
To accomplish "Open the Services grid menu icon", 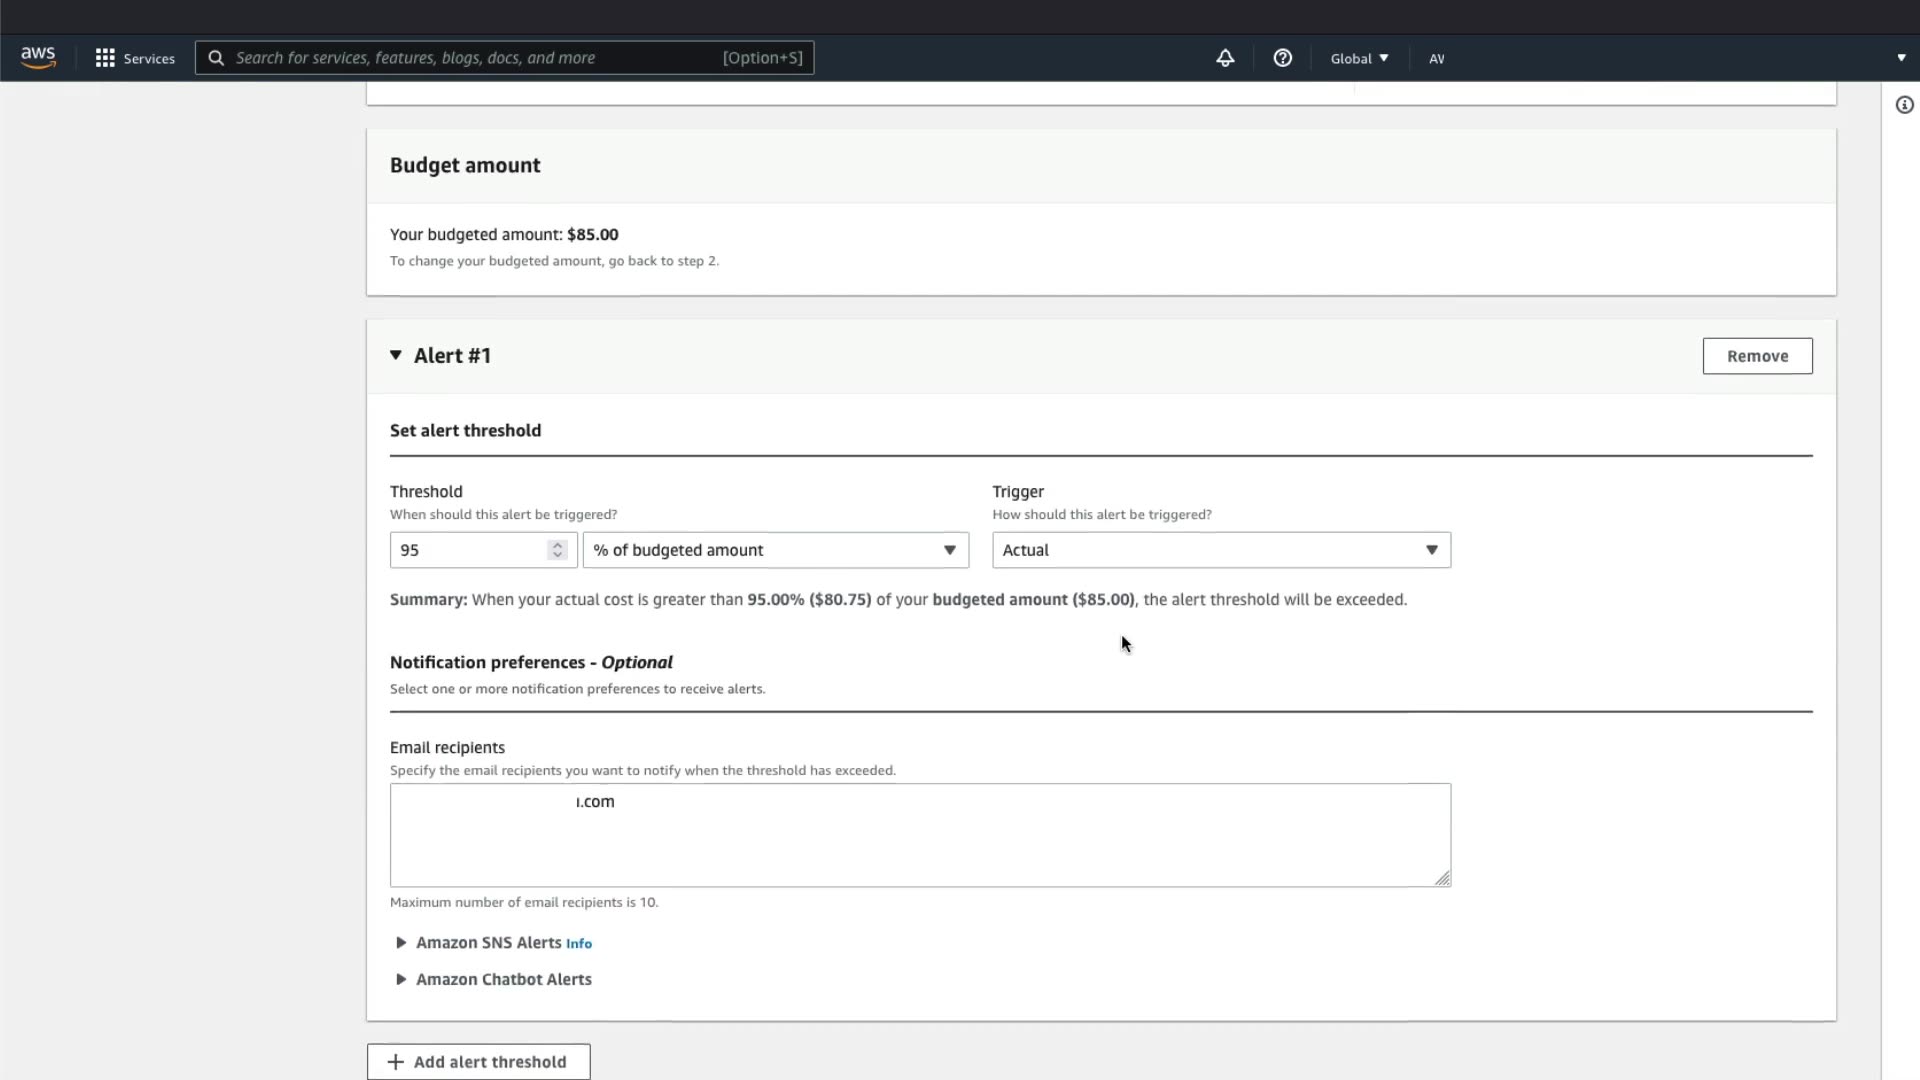I will pos(105,58).
